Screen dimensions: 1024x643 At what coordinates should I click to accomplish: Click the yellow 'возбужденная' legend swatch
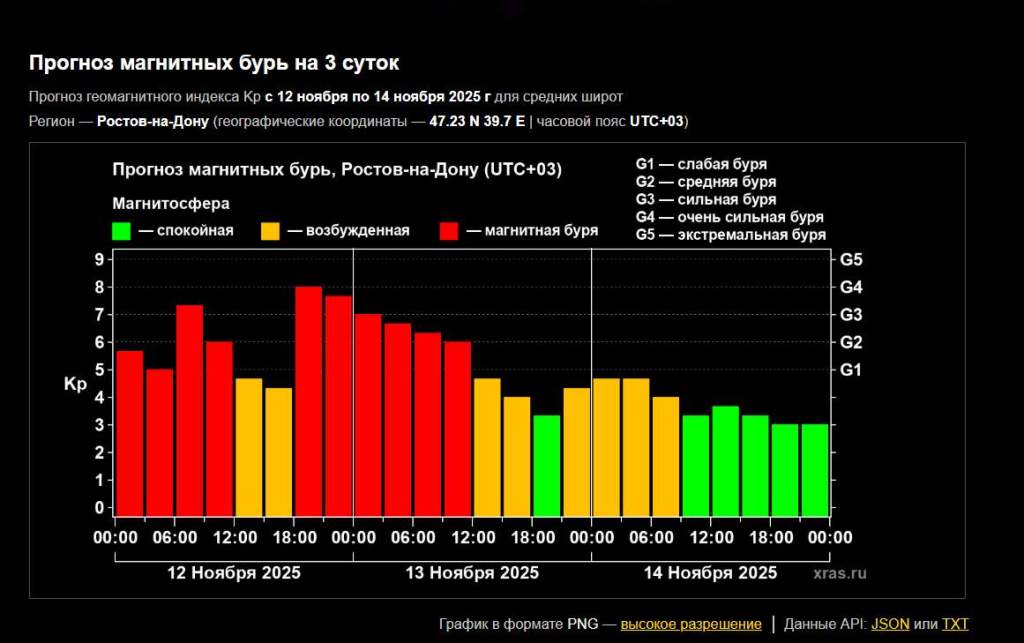pyautogui.click(x=270, y=231)
